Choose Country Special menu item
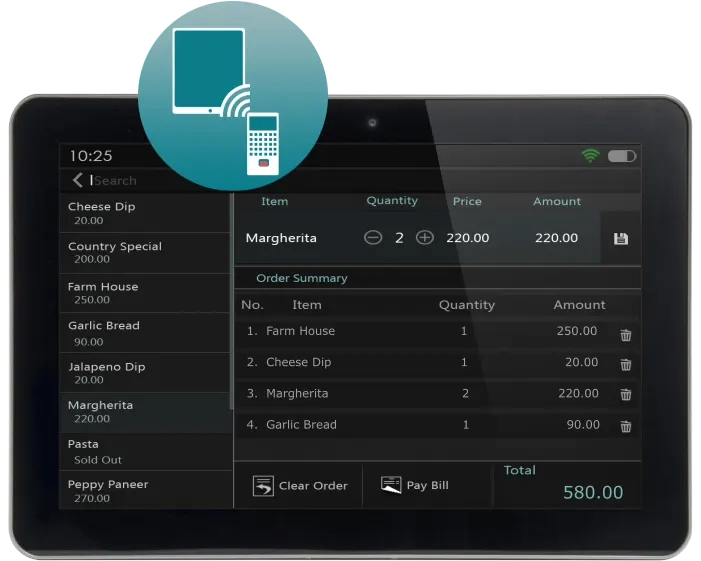Image resolution: width=701 pixels, height=561 pixels. point(145,252)
